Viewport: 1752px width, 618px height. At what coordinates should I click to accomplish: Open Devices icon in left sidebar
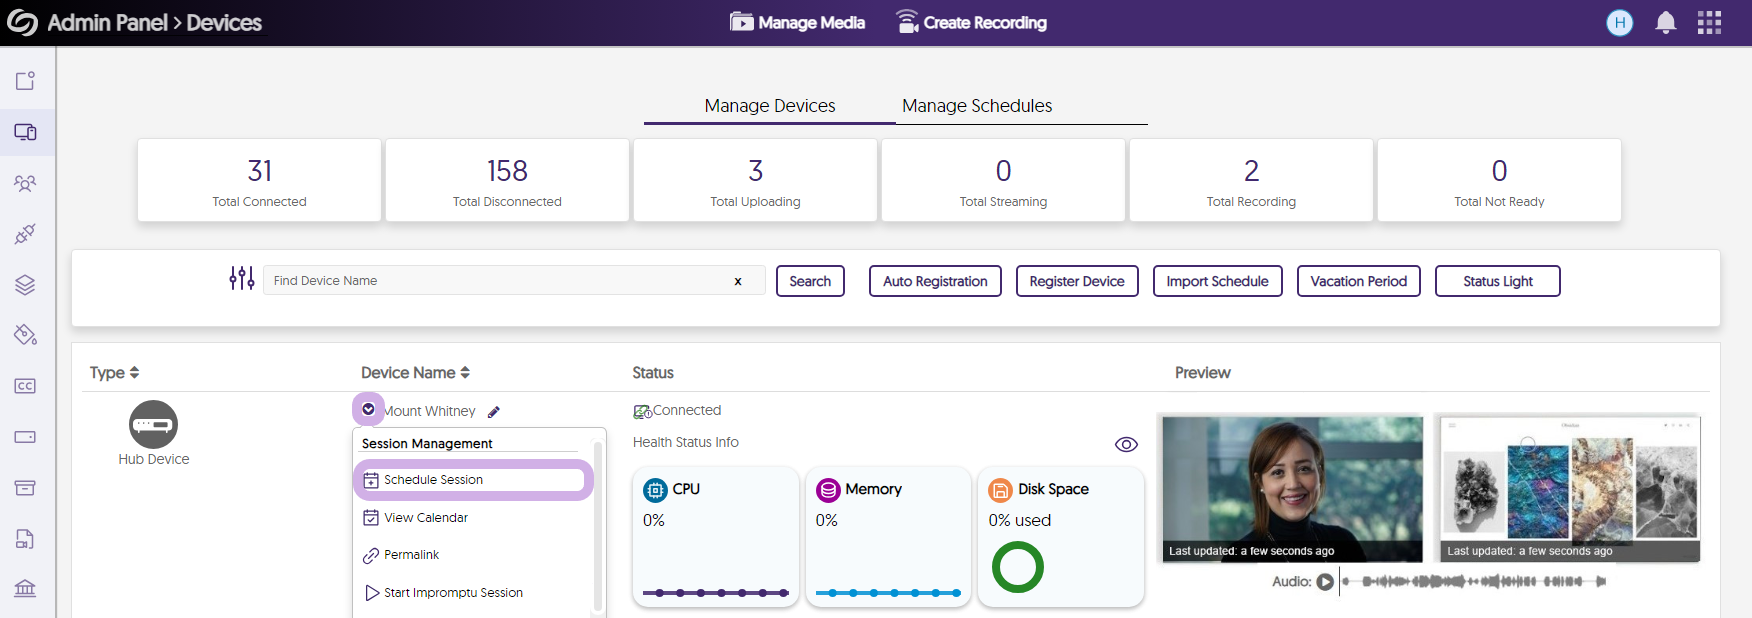coord(25,132)
